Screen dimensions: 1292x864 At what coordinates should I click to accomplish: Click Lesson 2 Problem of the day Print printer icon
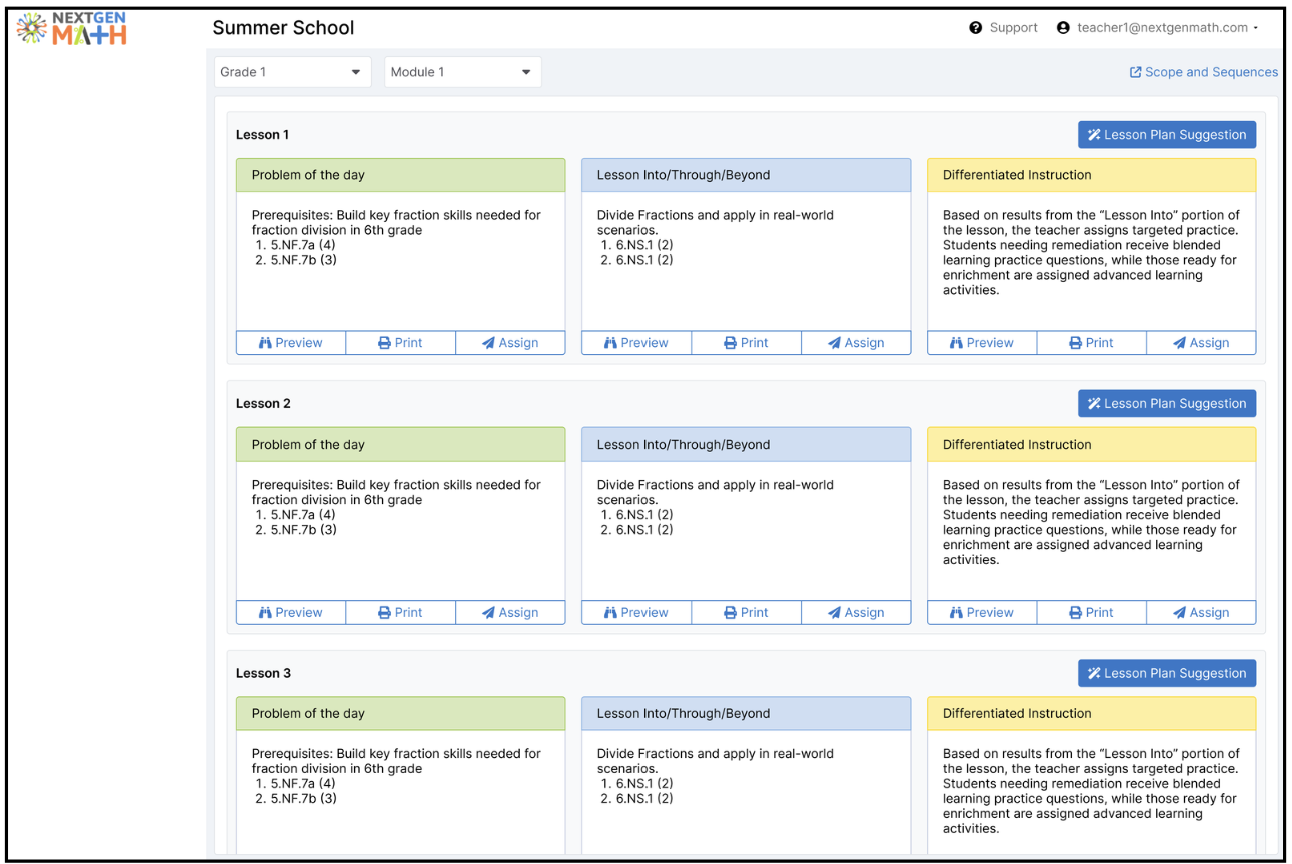coord(384,613)
